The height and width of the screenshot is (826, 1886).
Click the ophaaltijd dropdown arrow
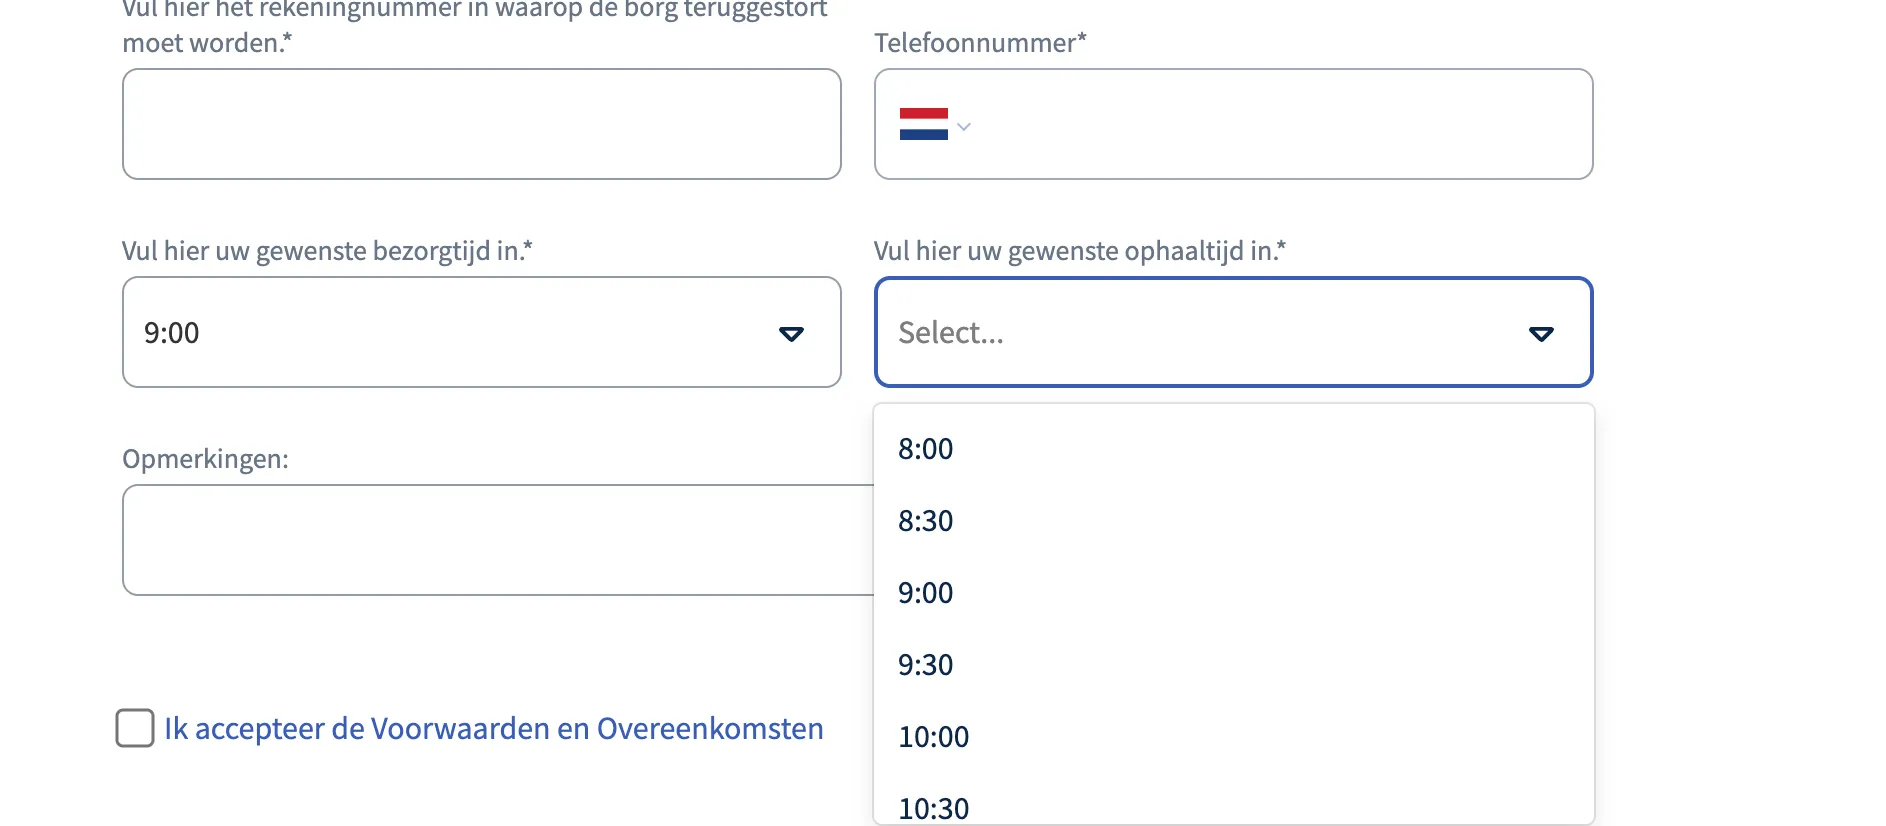tap(1541, 334)
